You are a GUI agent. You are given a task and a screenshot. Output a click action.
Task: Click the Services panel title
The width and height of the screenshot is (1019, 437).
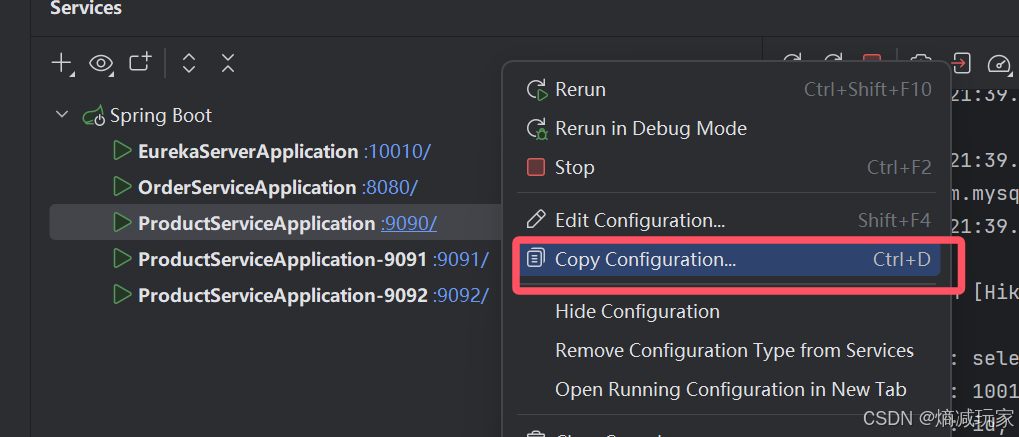[x=86, y=8]
